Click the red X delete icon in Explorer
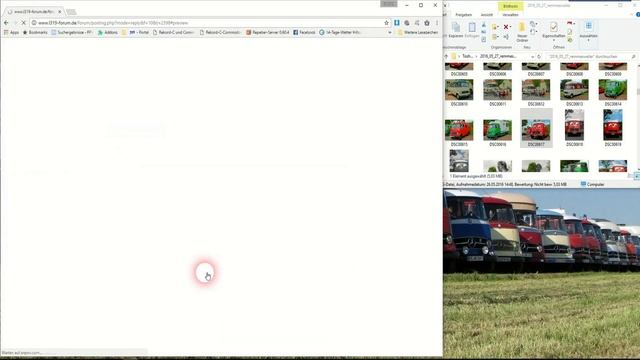 pyautogui.click(x=506, y=27)
